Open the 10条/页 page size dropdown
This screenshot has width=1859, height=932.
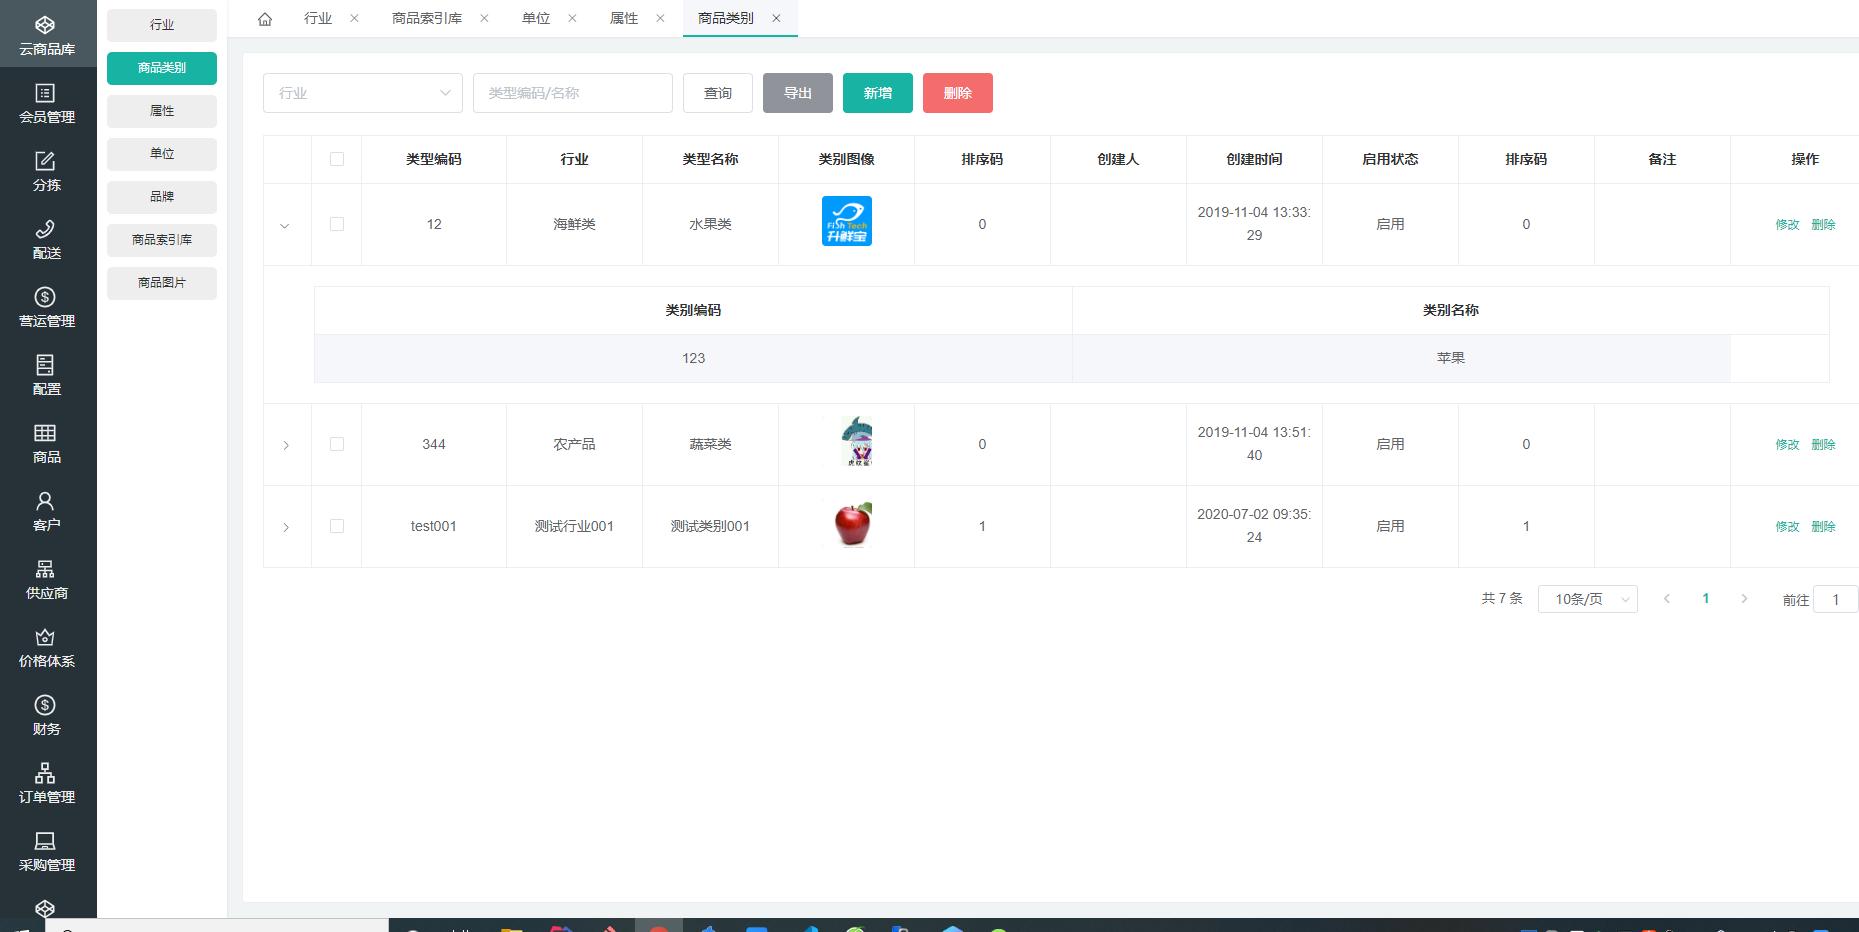1587,598
